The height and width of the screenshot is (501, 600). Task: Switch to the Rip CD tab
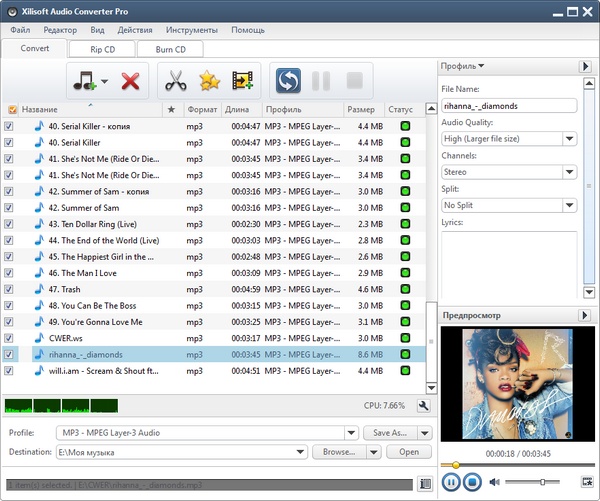(100, 48)
